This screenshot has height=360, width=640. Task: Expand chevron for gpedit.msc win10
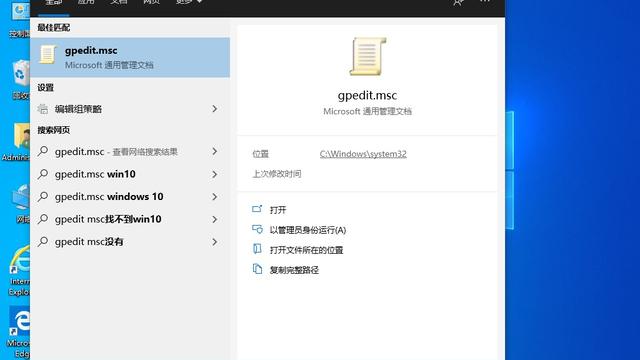[215, 174]
